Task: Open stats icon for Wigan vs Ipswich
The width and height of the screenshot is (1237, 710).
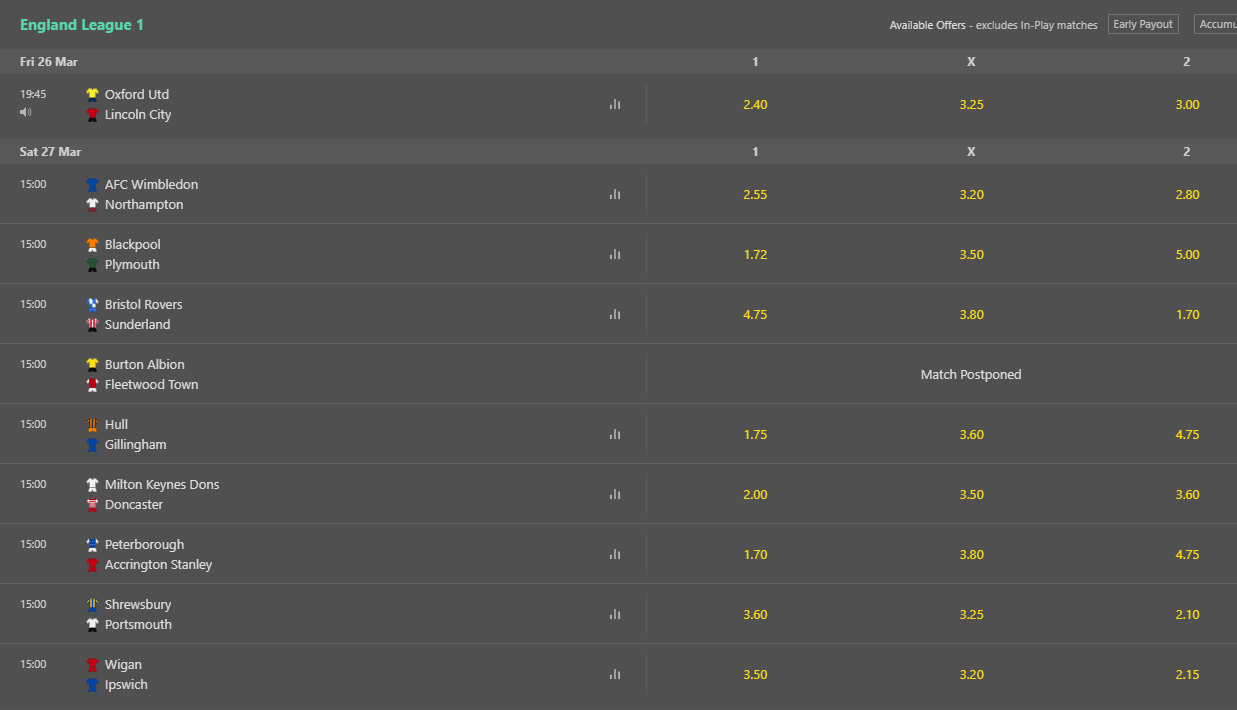Action: (615, 674)
